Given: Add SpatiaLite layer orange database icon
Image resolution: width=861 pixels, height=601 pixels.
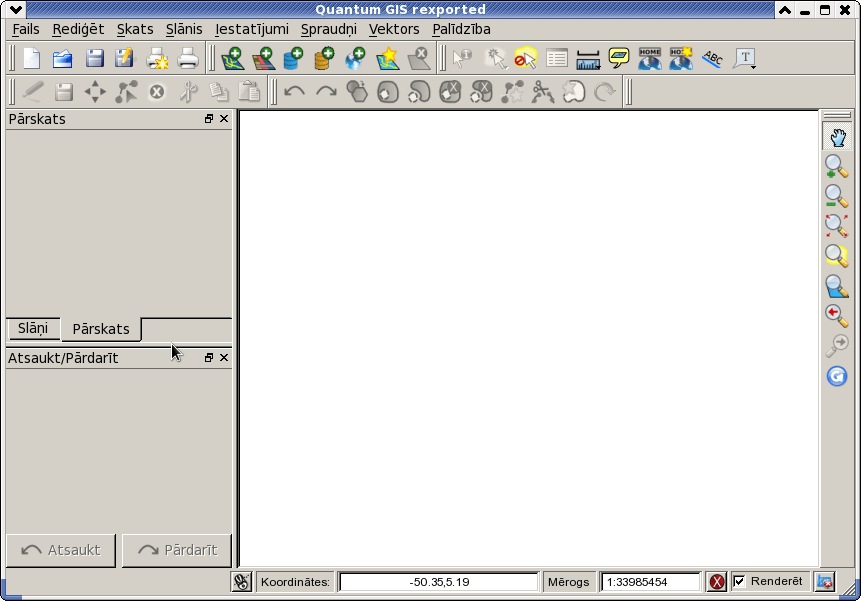Looking at the screenshot, I should 325,58.
